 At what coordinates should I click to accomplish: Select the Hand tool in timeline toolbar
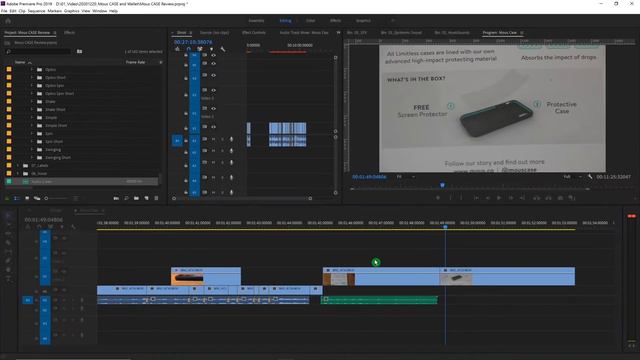tap(8, 270)
